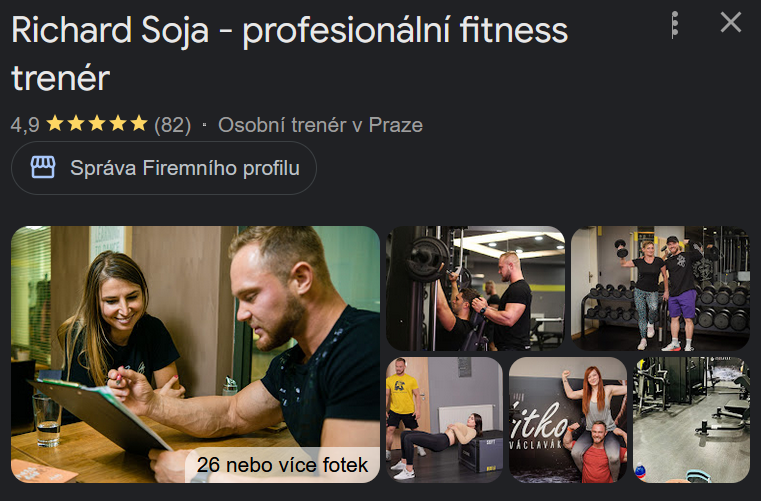Open photo of trainer in yellow shirt
Screen dimensions: 761x501
point(444,420)
